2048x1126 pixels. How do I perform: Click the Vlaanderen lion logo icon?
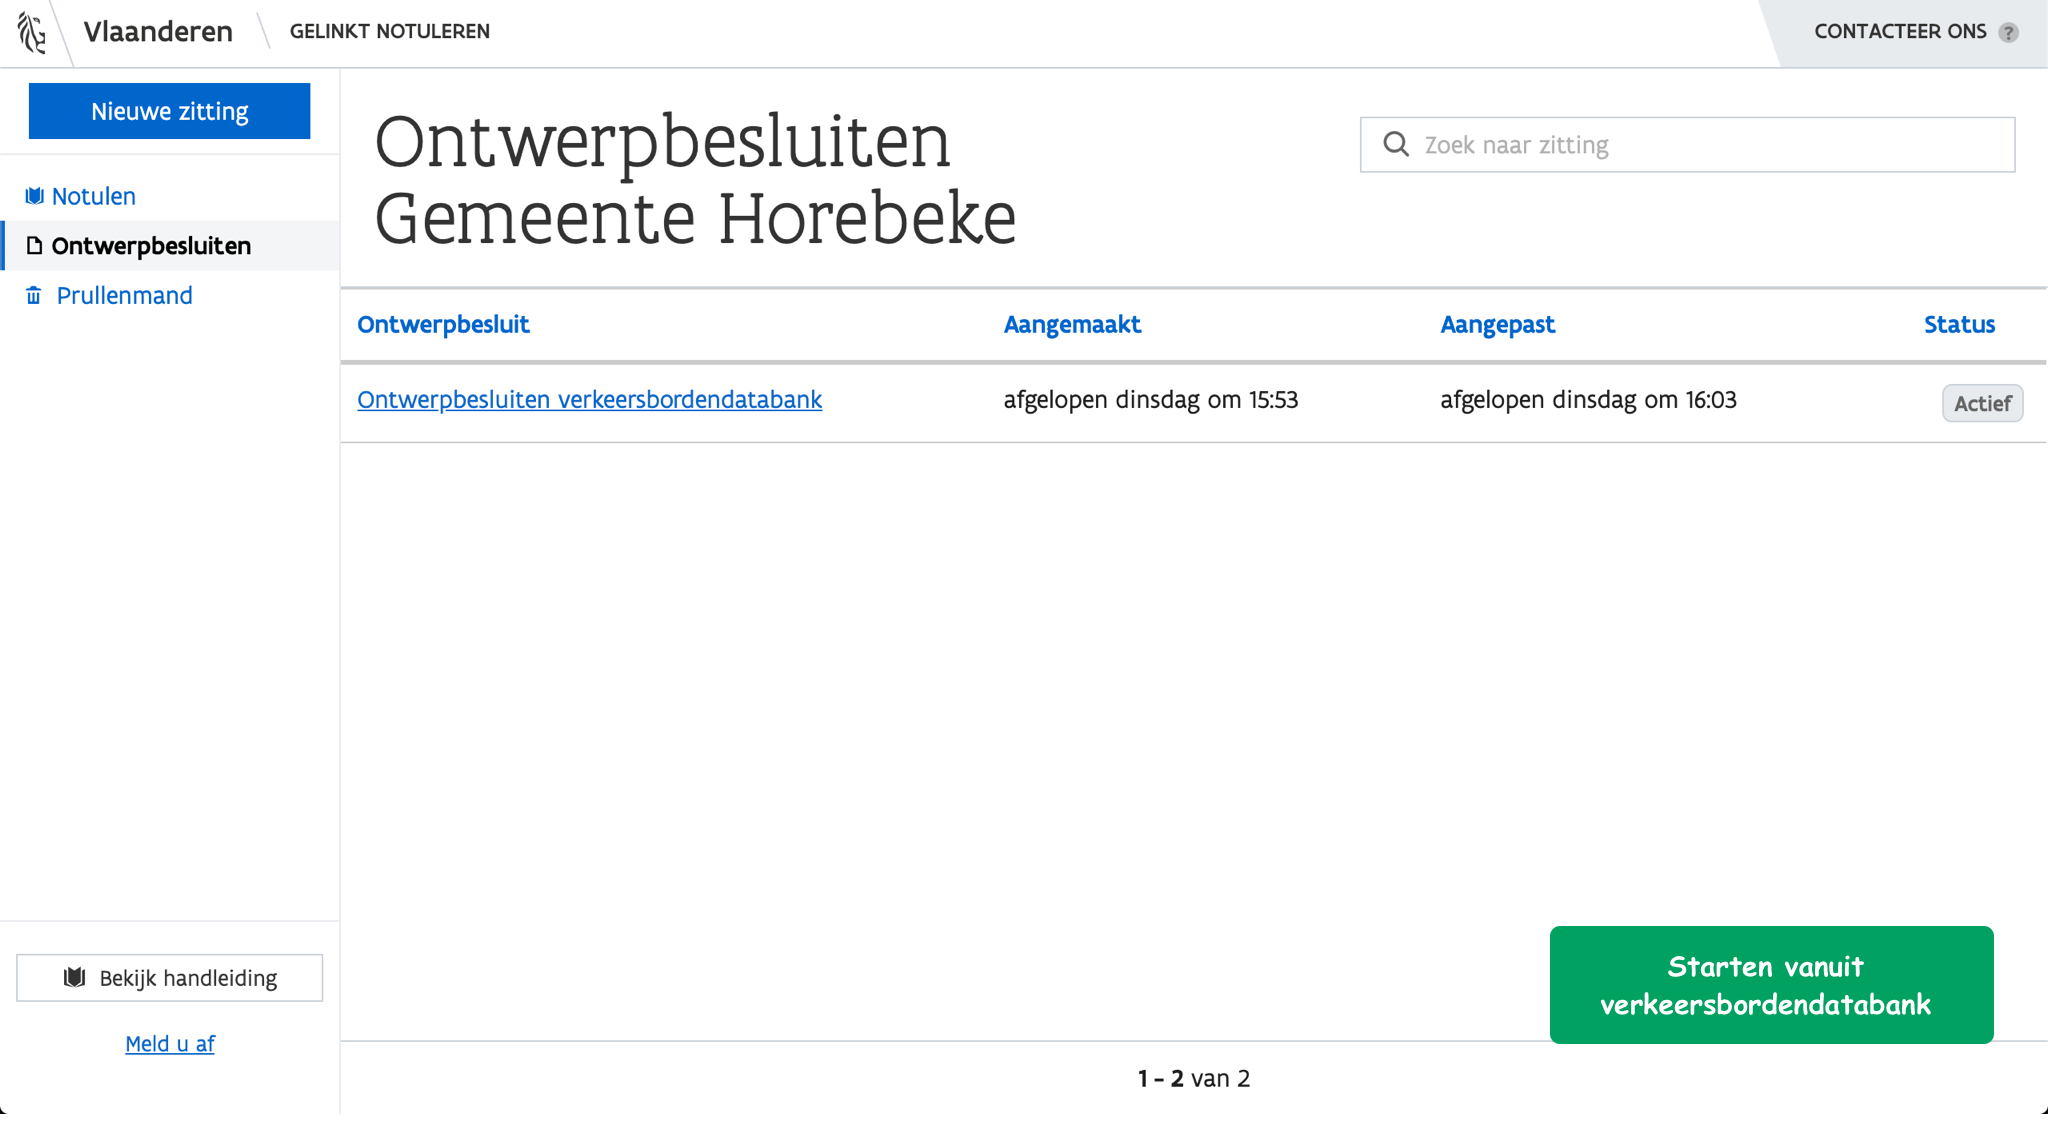coord(32,32)
